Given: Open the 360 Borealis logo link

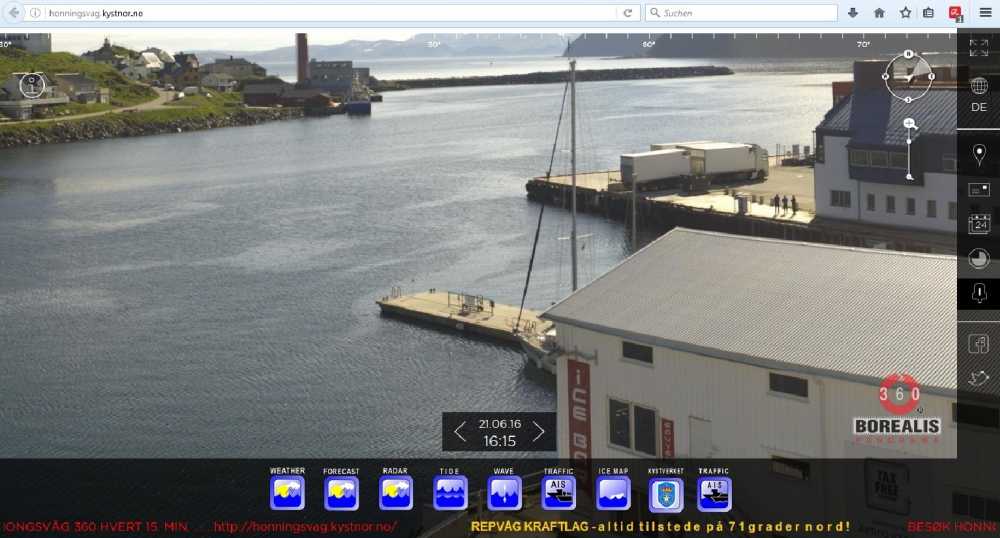Looking at the screenshot, I should click(897, 409).
